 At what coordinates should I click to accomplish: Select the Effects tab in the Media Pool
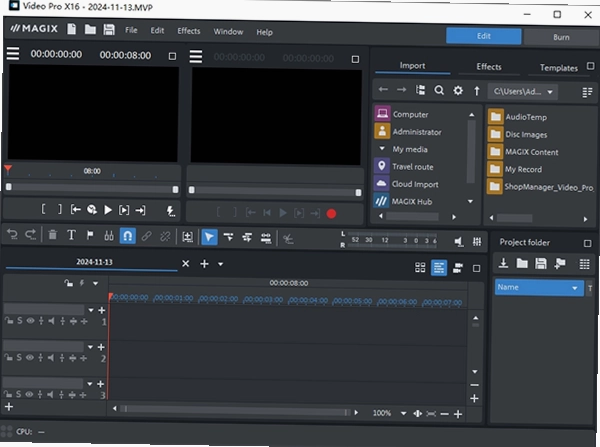pyautogui.click(x=489, y=67)
